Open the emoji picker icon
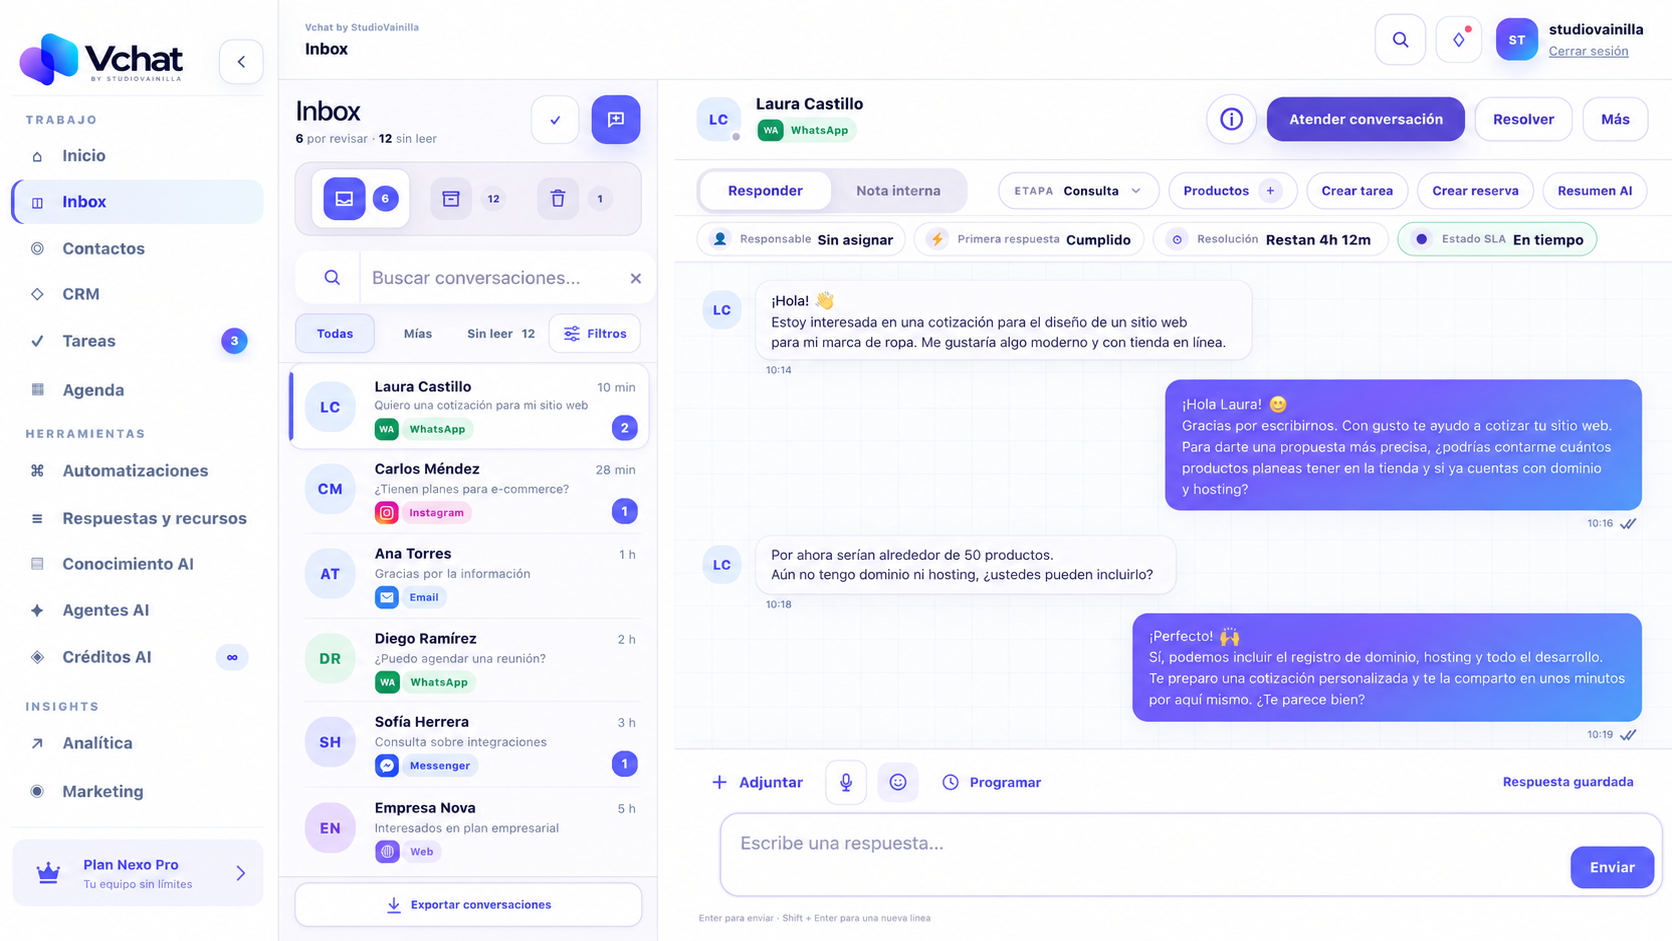The image size is (1672, 941). [898, 782]
